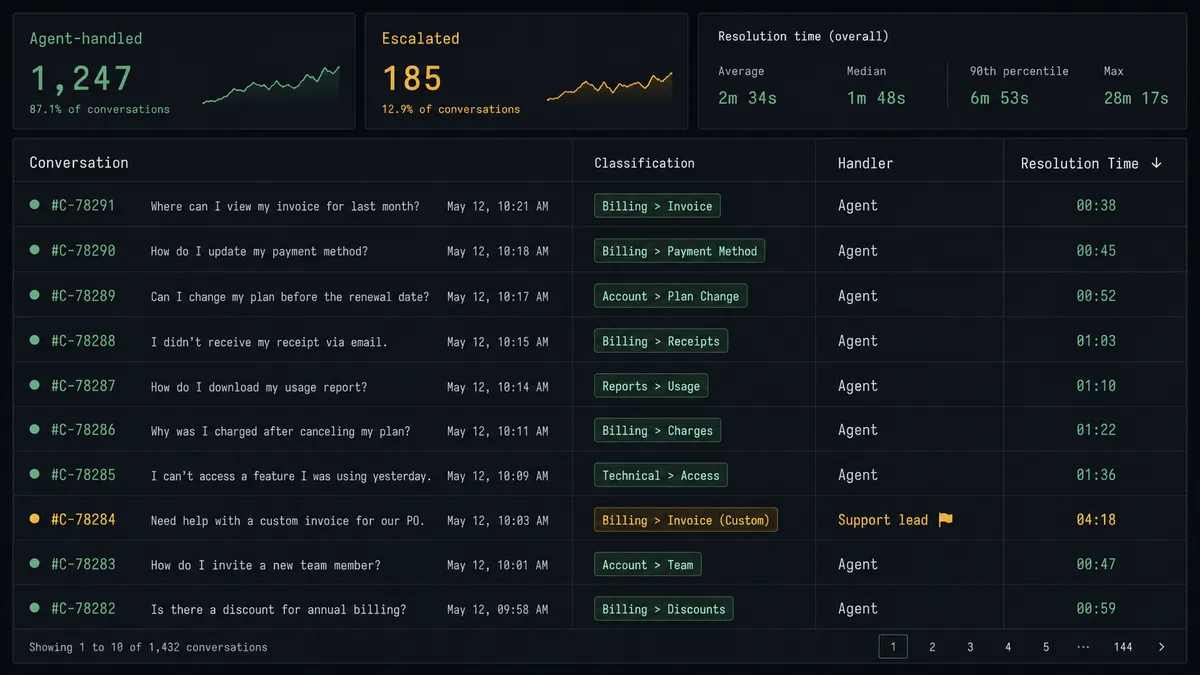The width and height of the screenshot is (1200, 675).
Task: Click the May 12, 10:21 AM timestamp
Action: [x=497, y=206]
